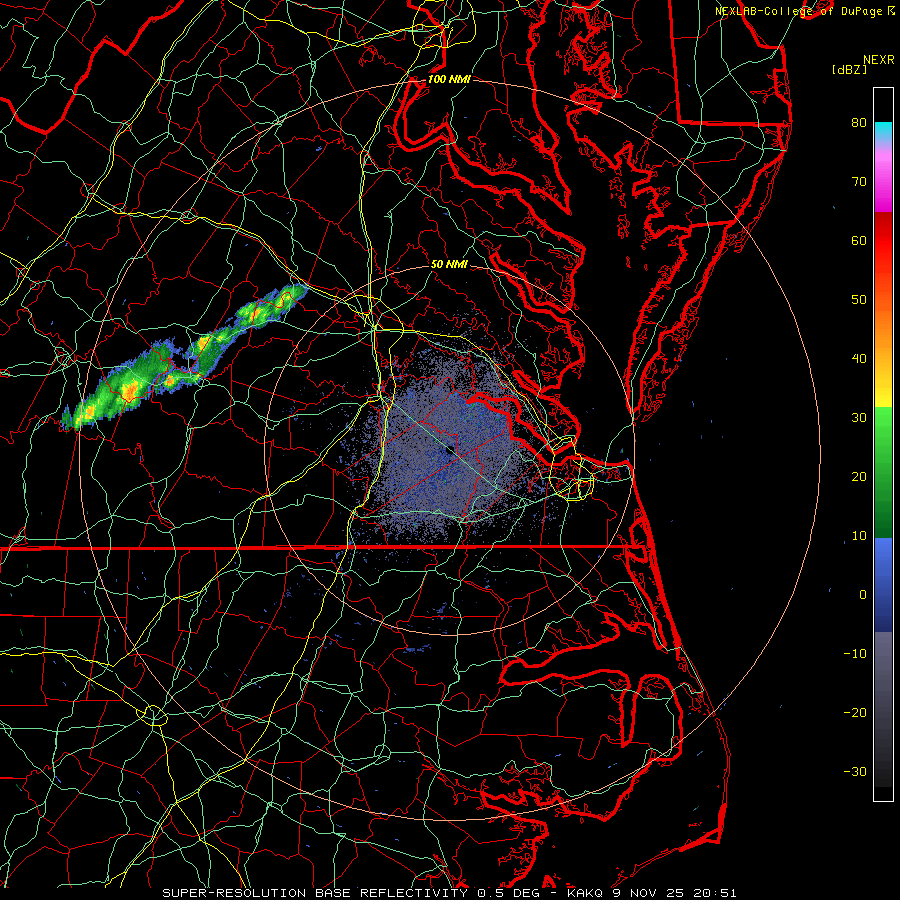
Task: Click the blue-gray clutter echo near radar center
Action: 445,451
